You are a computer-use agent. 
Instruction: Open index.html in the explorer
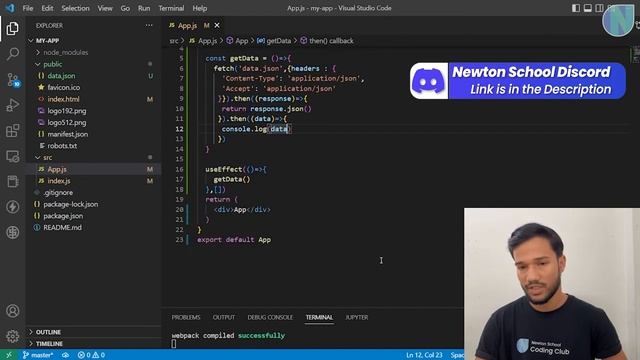[x=63, y=99]
